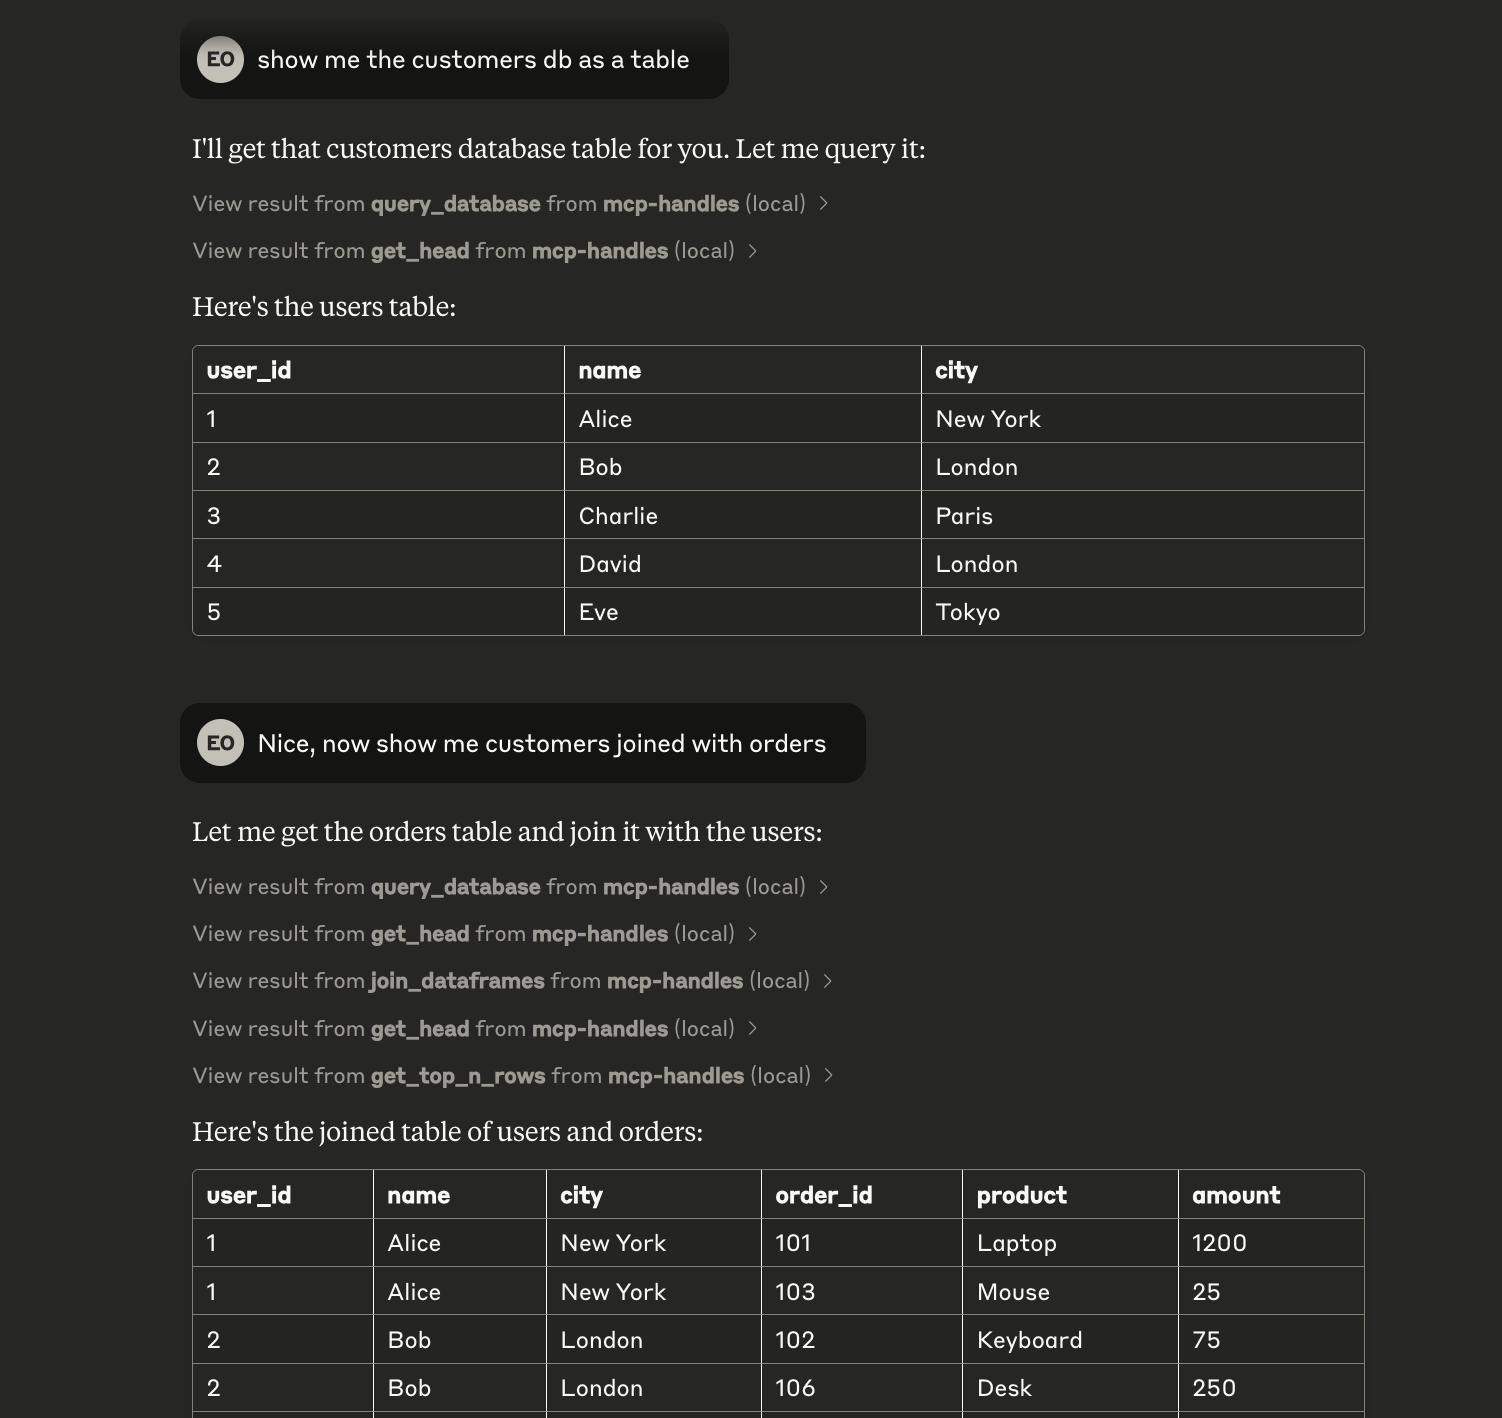This screenshot has height=1418, width=1502.
Task: Expand the first query_database result chevron
Action: coord(823,204)
